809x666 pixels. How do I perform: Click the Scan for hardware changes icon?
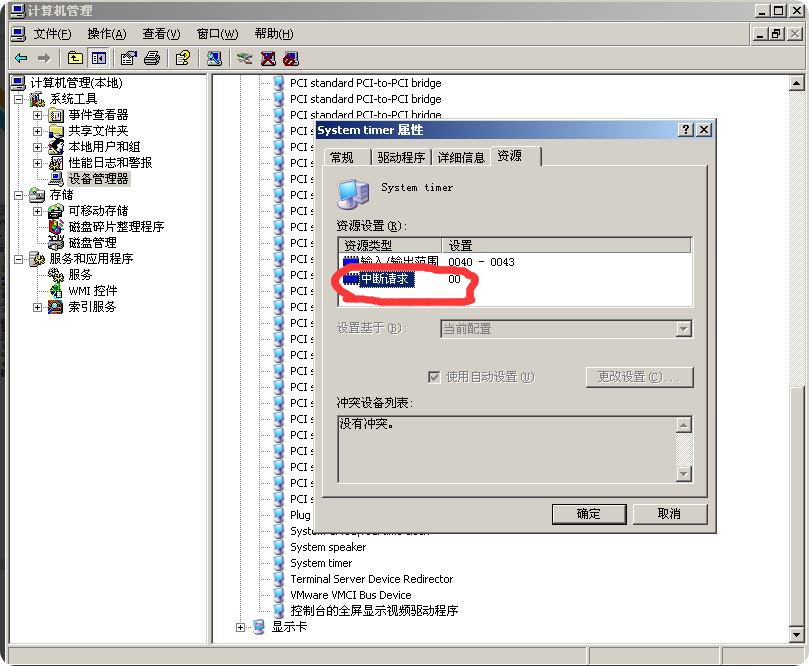pos(214,58)
